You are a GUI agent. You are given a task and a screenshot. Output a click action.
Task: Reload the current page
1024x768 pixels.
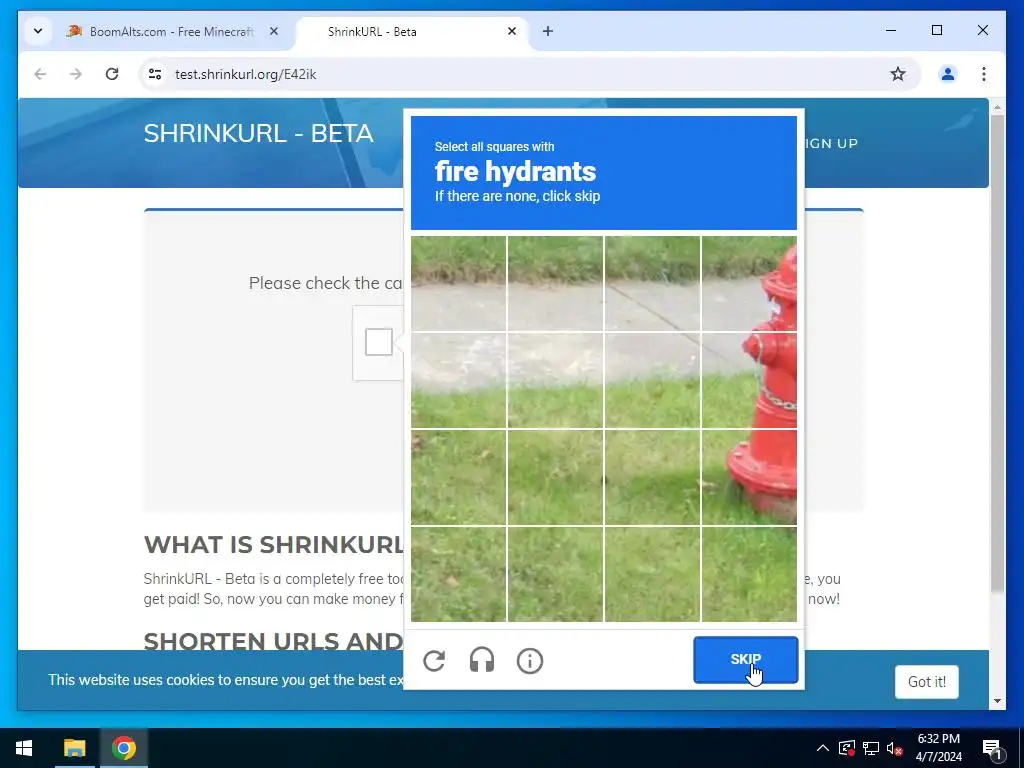coord(112,74)
